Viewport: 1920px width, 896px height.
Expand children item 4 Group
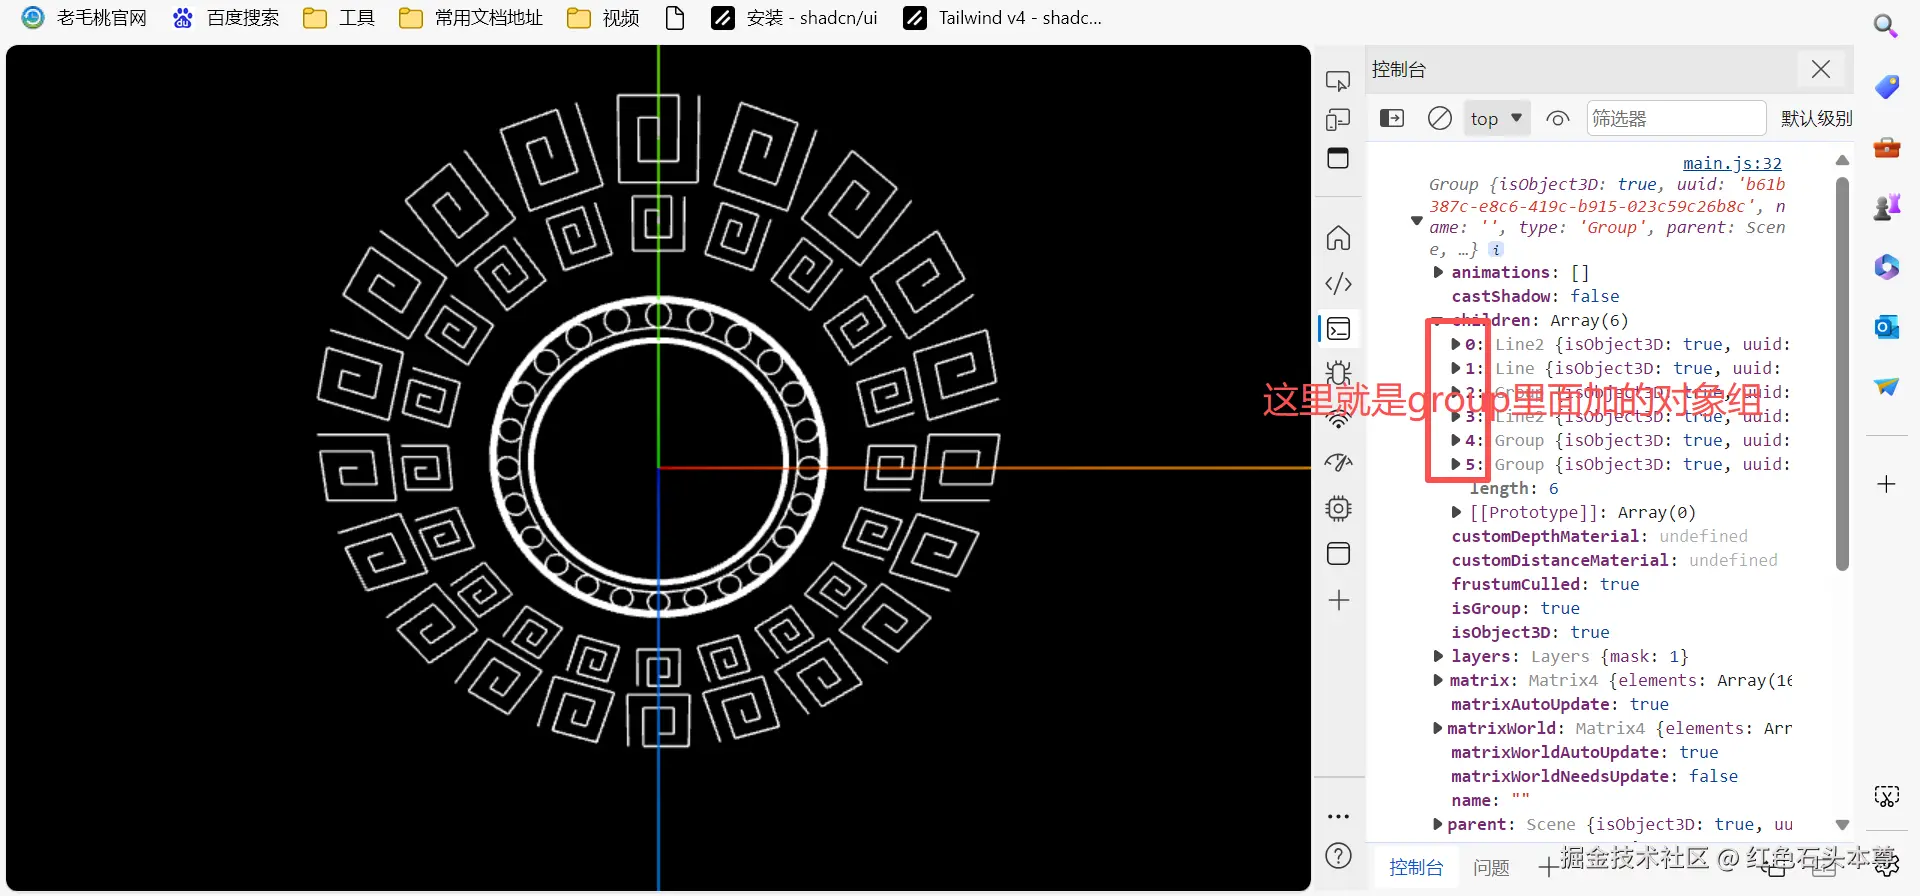tap(1456, 440)
